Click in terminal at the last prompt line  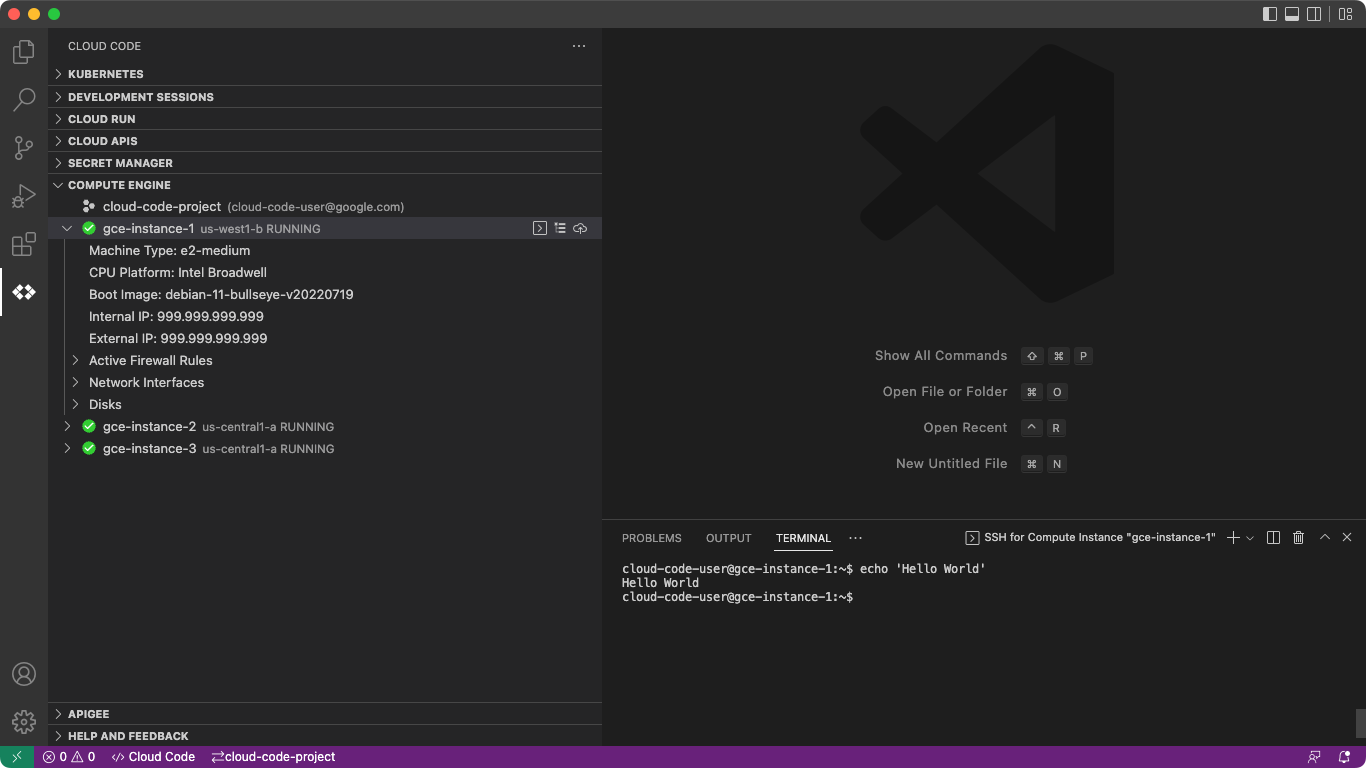[x=738, y=597]
